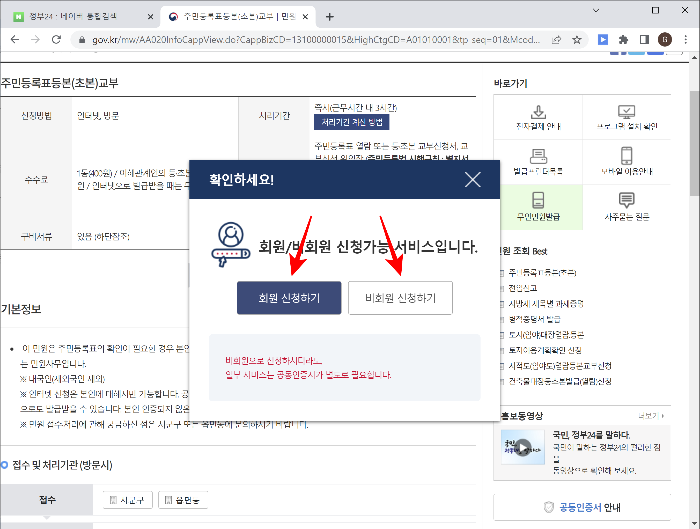Open 건축물대장등초본발급(열람)신청 link
Image resolution: width=700 pixels, height=529 pixels.
tap(560, 381)
